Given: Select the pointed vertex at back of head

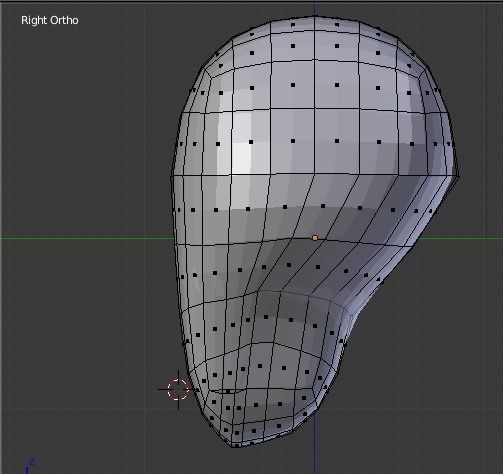Looking at the screenshot, I should (458, 176).
